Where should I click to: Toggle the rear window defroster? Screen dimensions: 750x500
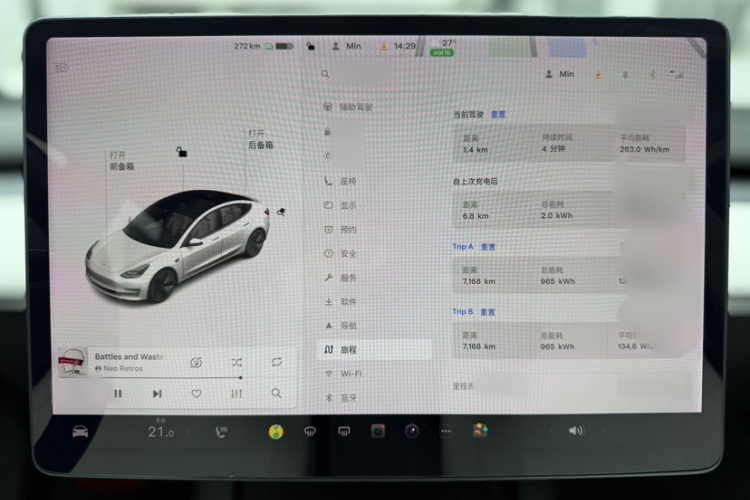[344, 432]
